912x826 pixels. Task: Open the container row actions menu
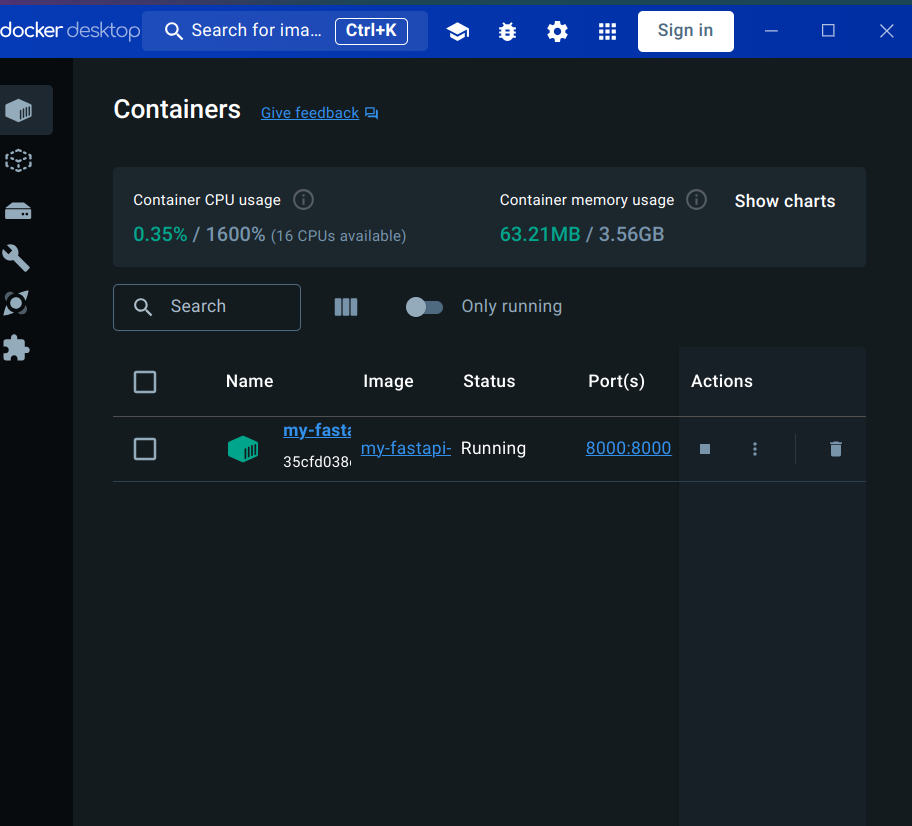point(755,449)
